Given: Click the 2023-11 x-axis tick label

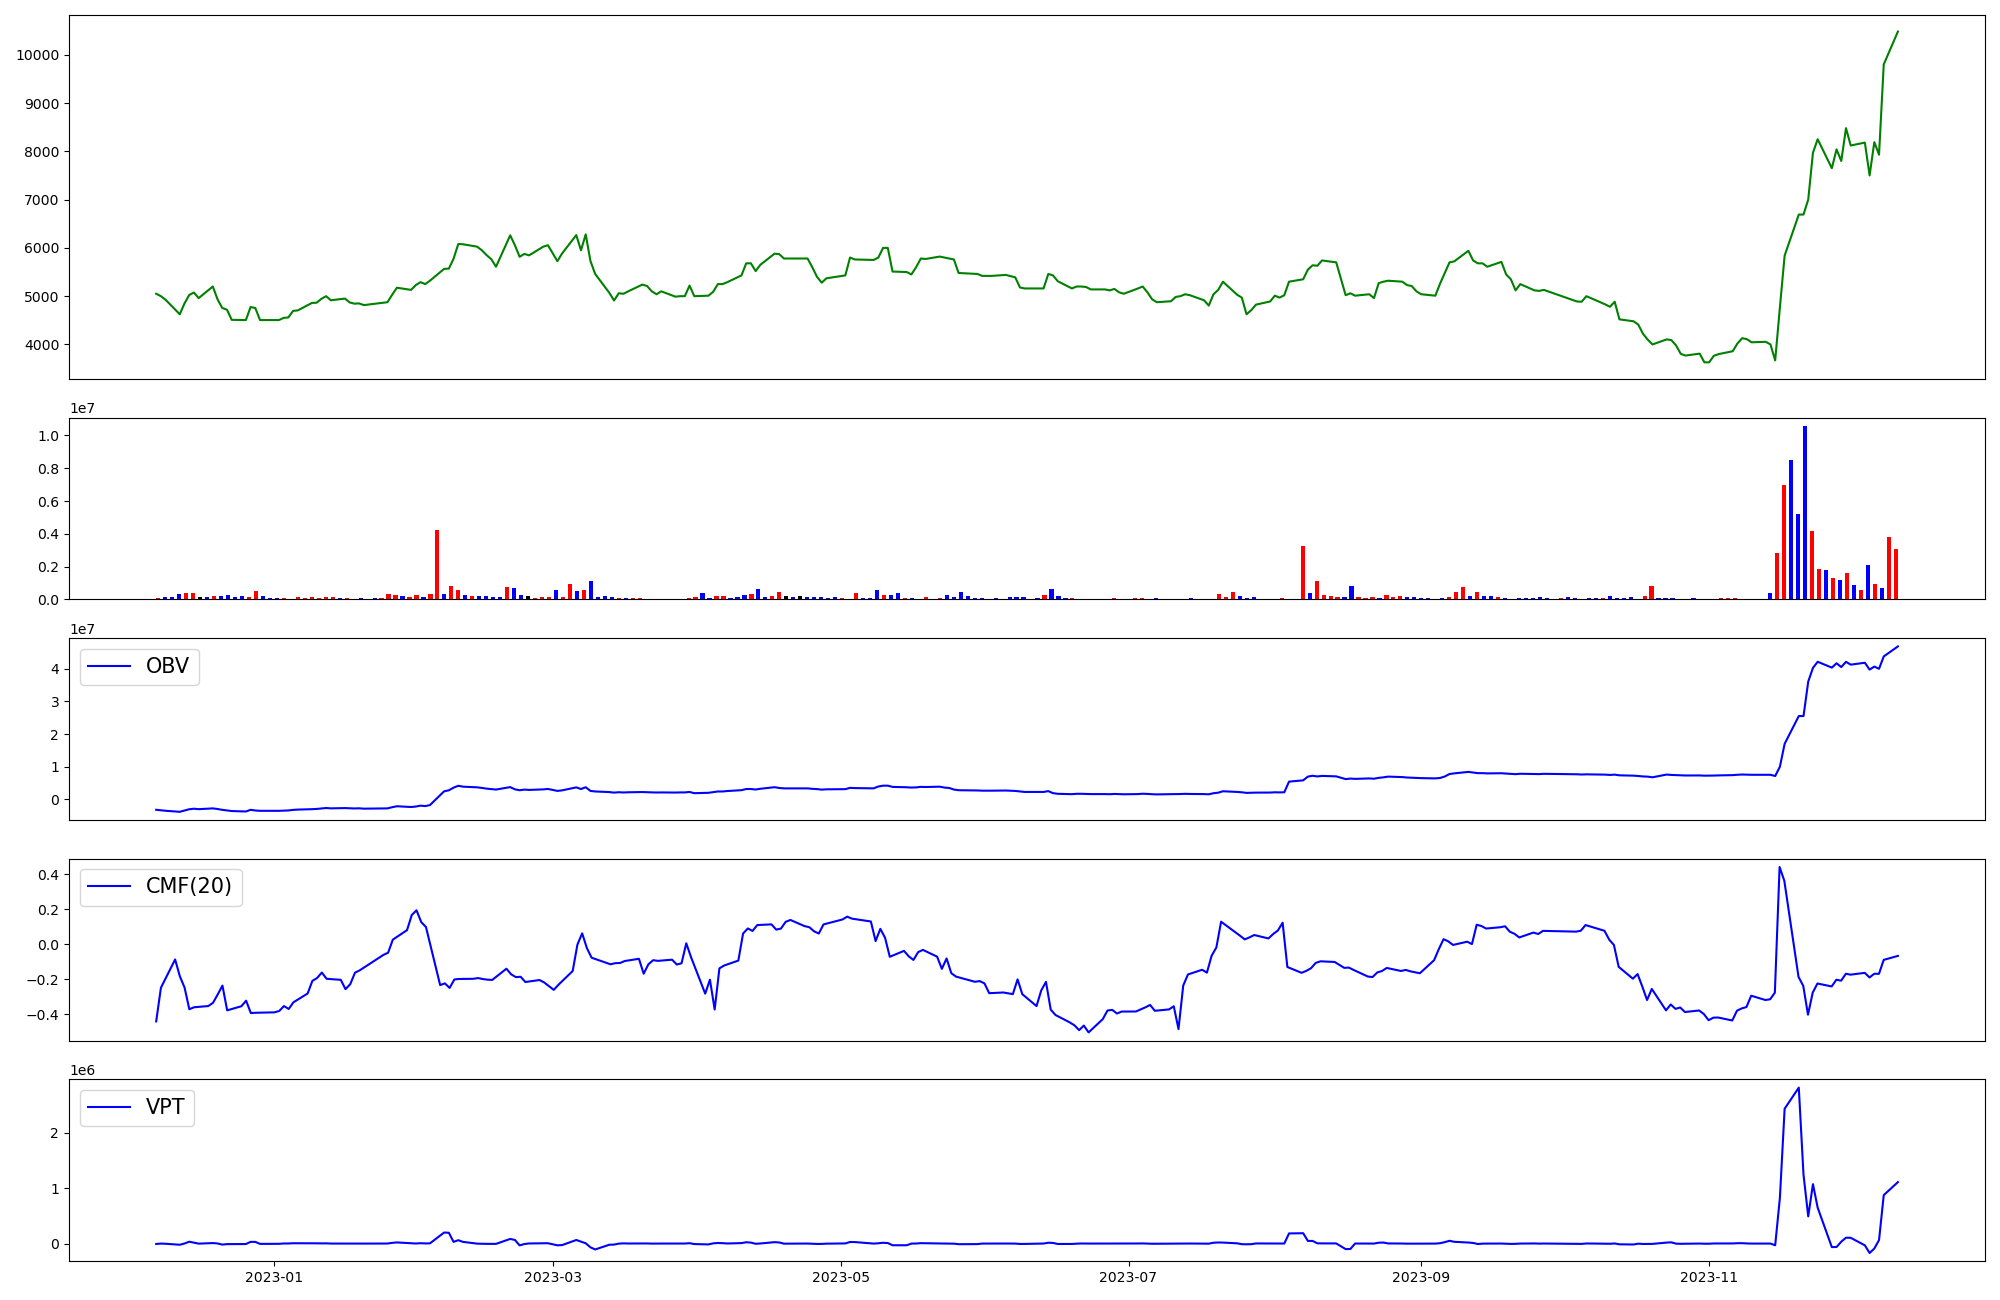Looking at the screenshot, I should [x=1709, y=1277].
